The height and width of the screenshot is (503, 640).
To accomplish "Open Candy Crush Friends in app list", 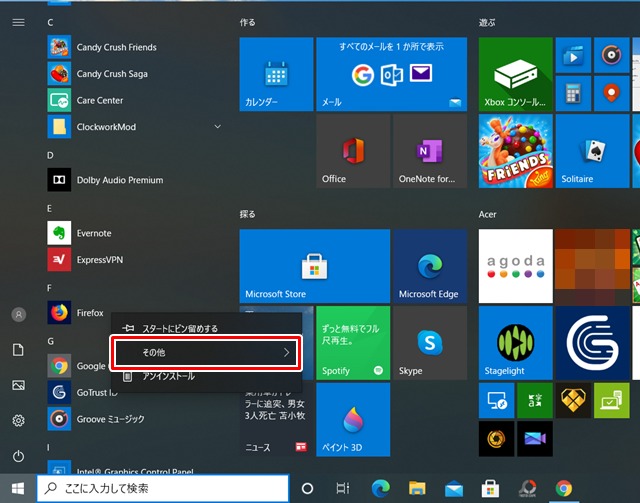I will pos(135,47).
